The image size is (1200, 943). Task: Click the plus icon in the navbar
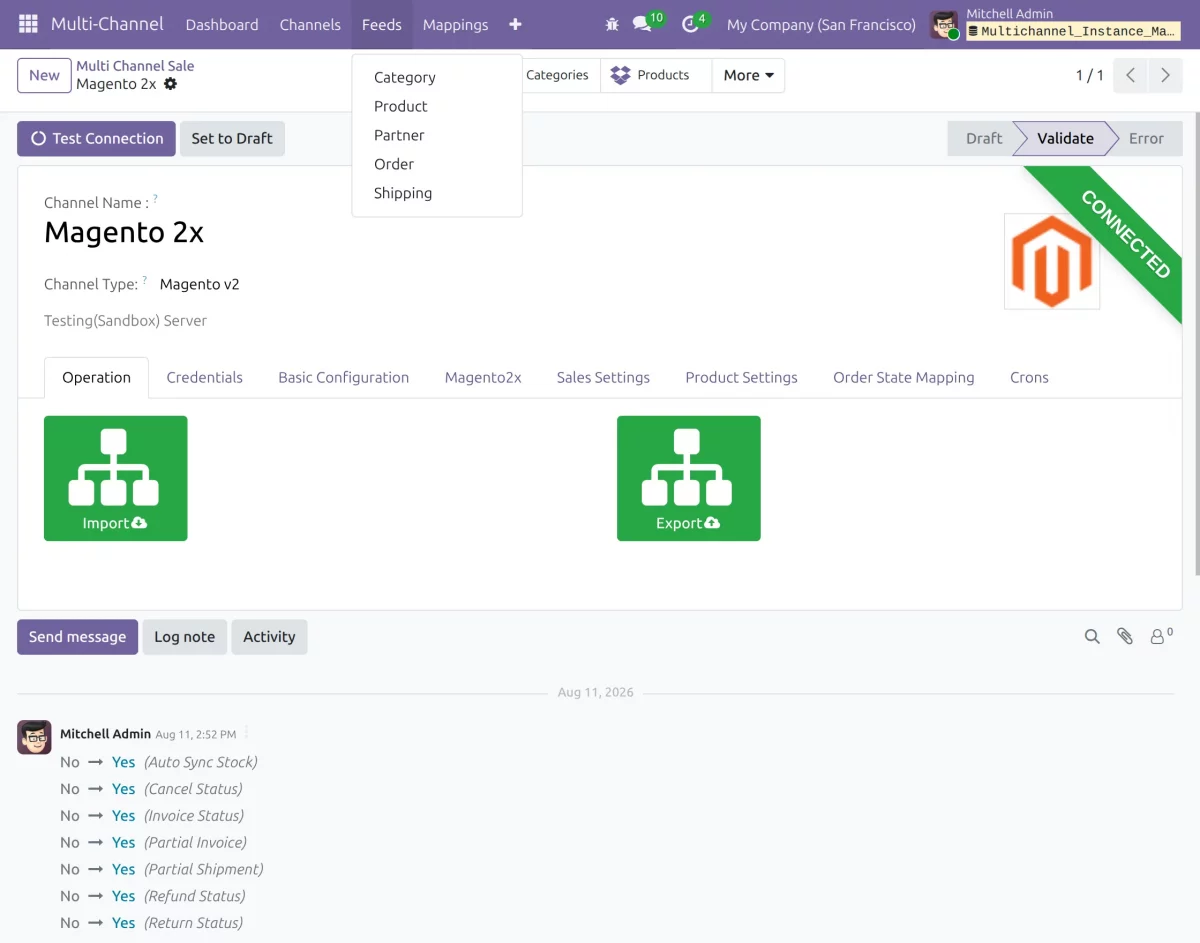pyautogui.click(x=515, y=24)
